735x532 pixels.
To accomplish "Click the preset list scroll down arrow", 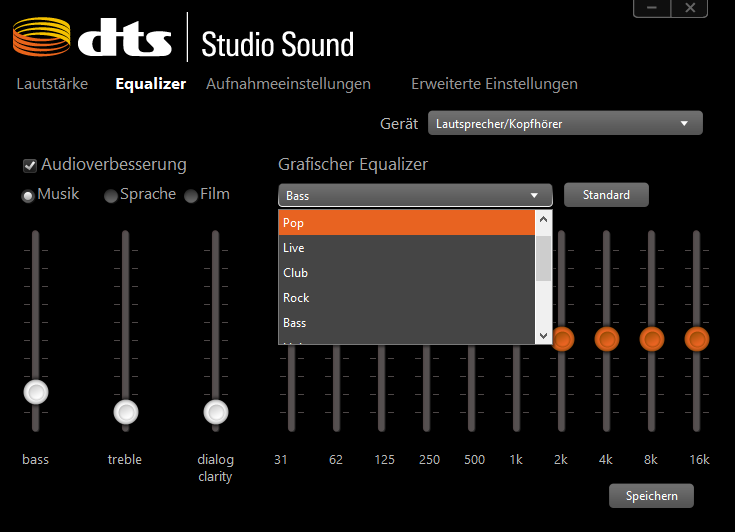I will [544, 336].
